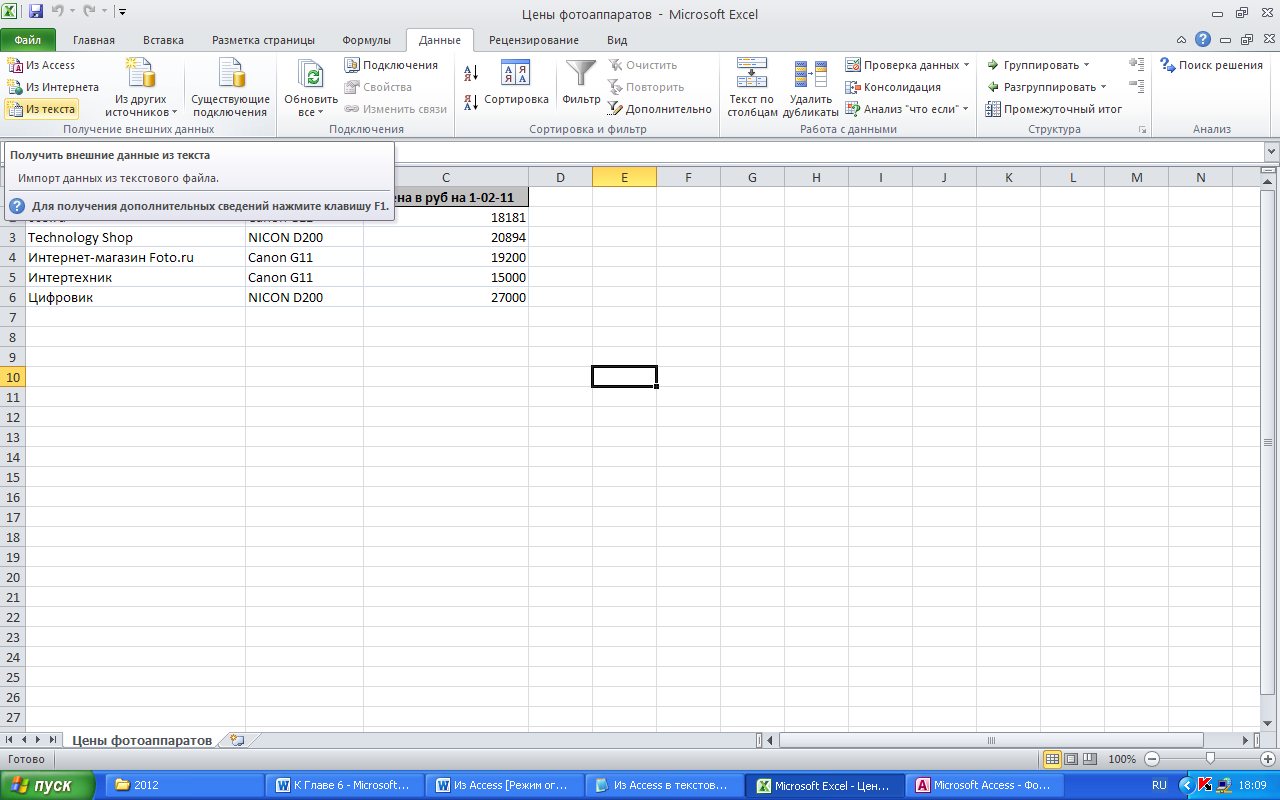Sort descending Я to A
The height and width of the screenshot is (800, 1280).
[x=472, y=103]
